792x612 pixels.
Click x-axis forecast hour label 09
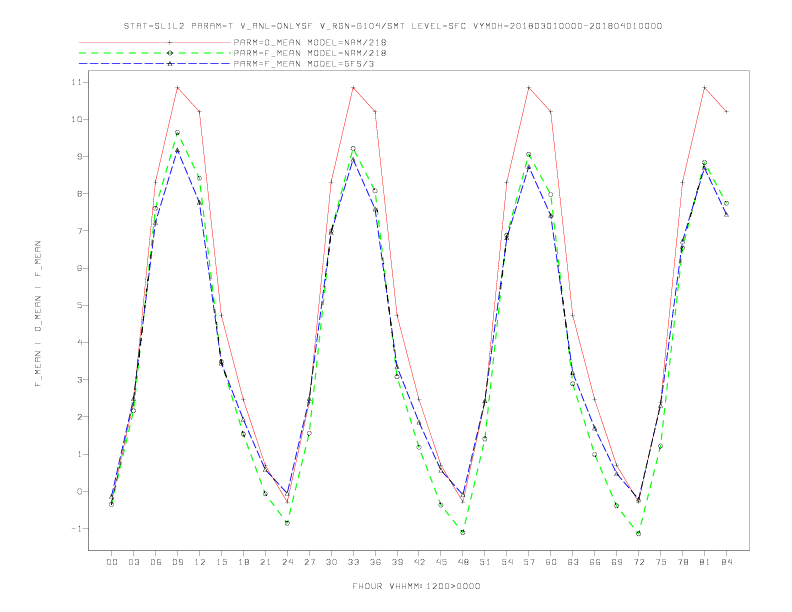tap(177, 562)
